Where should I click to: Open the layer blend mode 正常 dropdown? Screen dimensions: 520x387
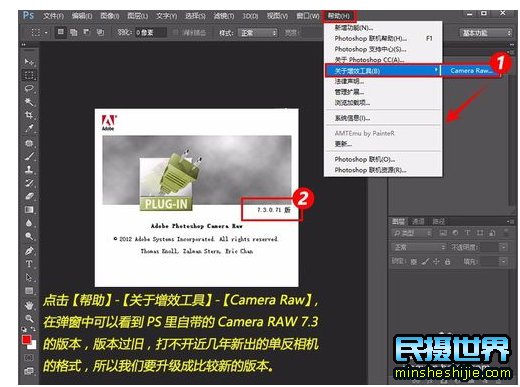click(x=419, y=247)
